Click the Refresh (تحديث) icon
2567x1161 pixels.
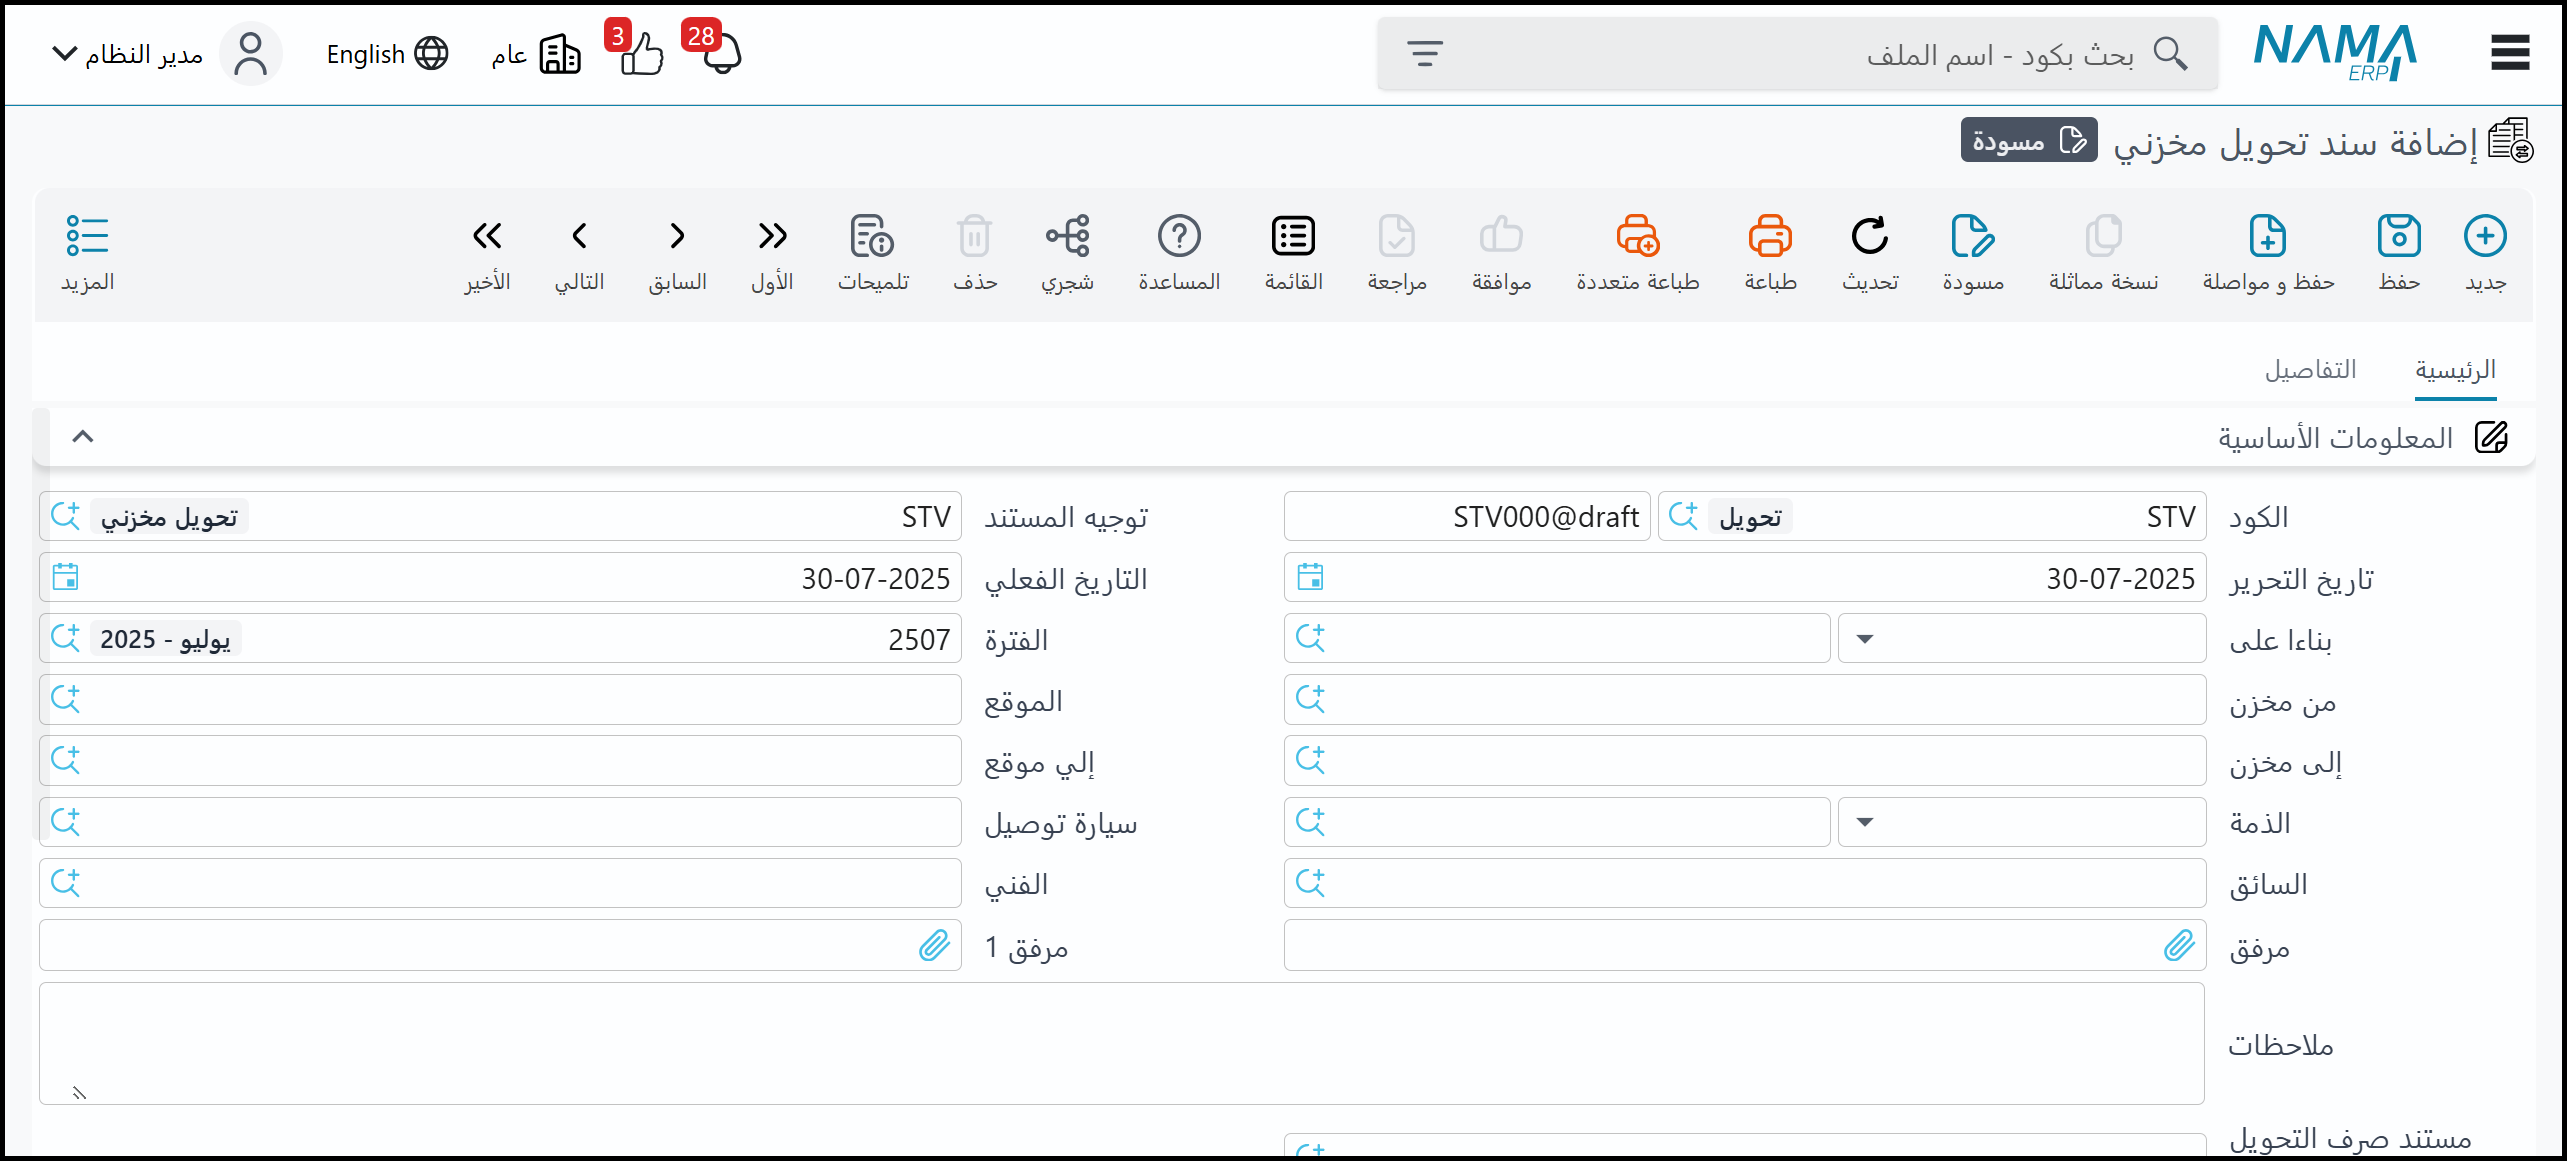click(1869, 237)
